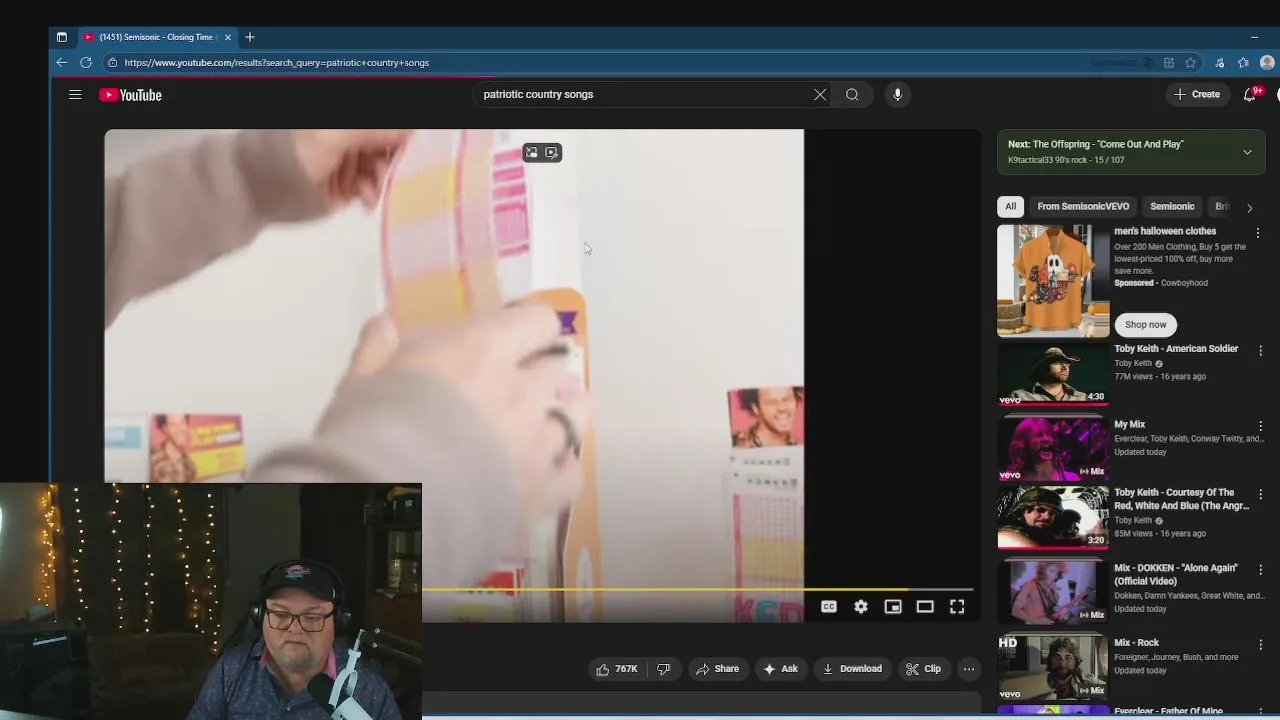Close the Semisonic - Closing Time tab
Screen dimensions: 1280x720
[228, 37]
